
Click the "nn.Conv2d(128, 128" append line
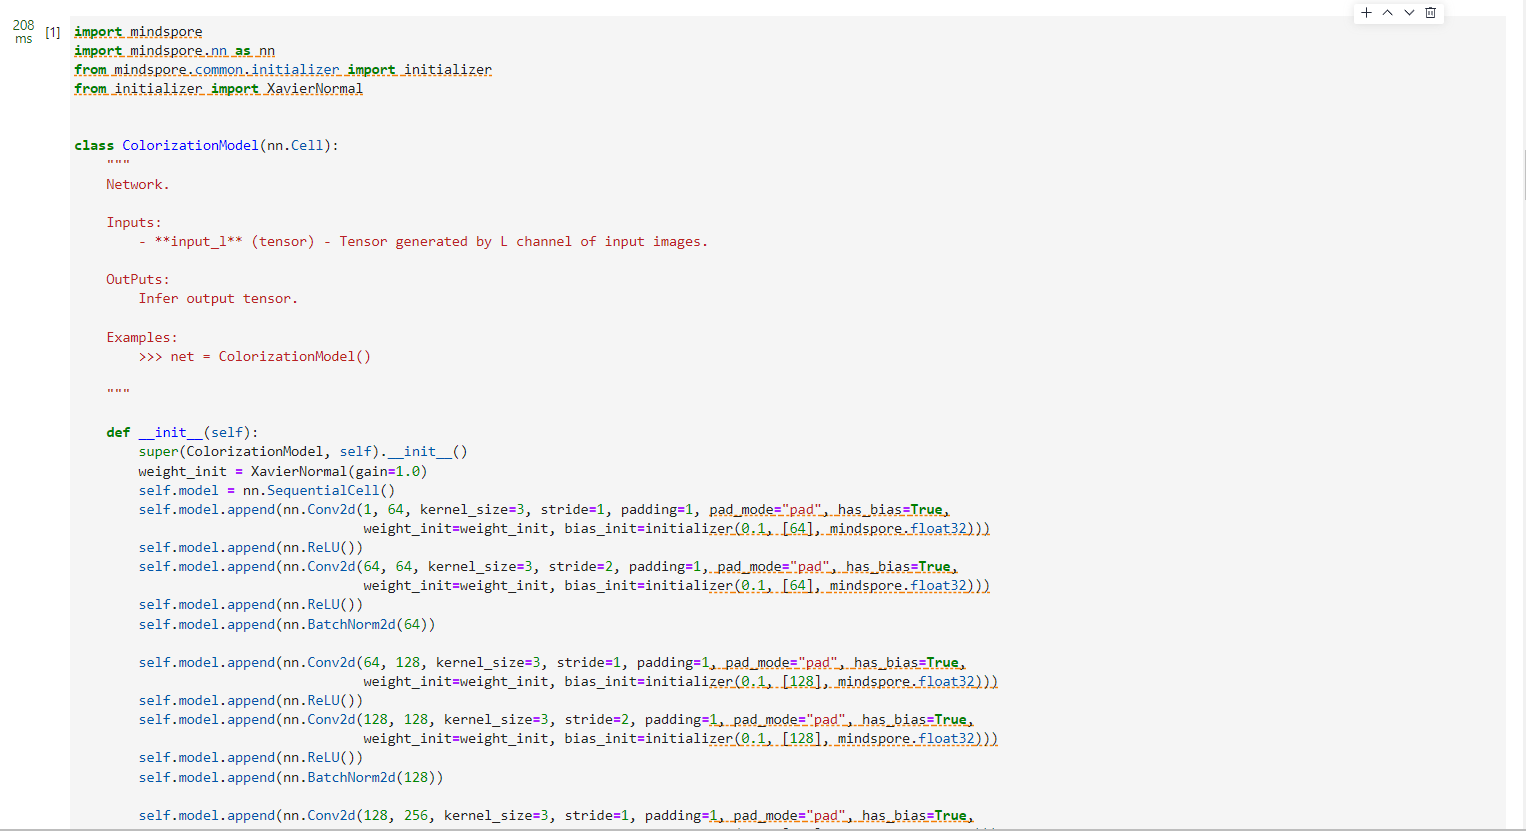tap(556, 720)
